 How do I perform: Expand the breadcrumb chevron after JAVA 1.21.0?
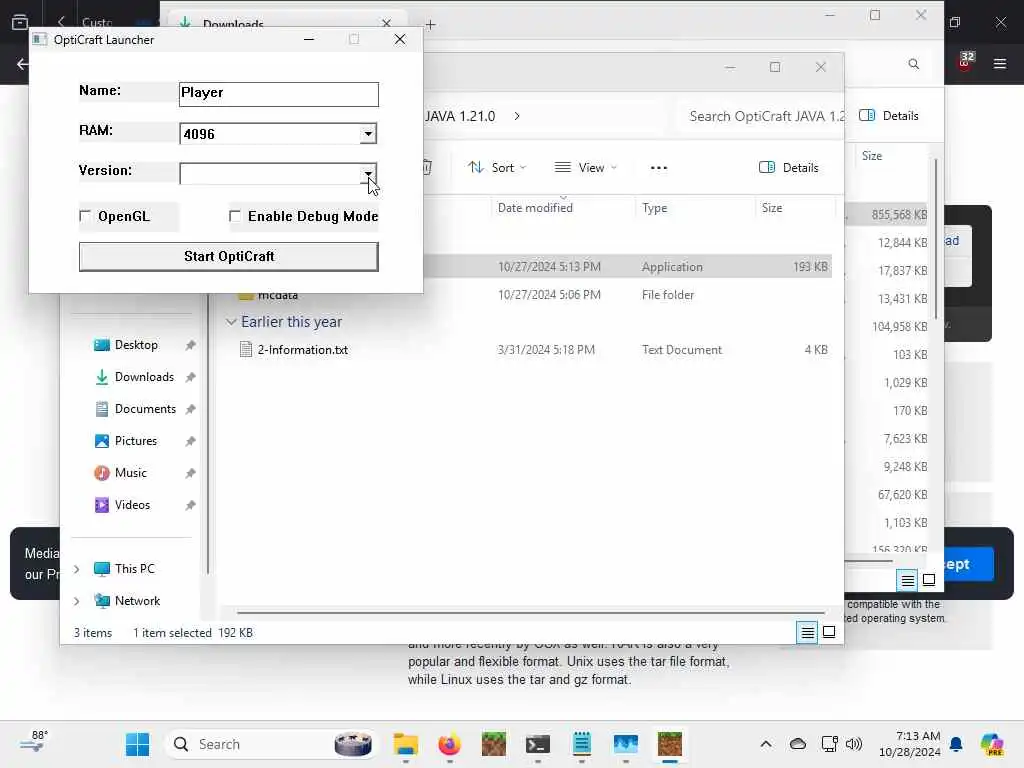[517, 116]
